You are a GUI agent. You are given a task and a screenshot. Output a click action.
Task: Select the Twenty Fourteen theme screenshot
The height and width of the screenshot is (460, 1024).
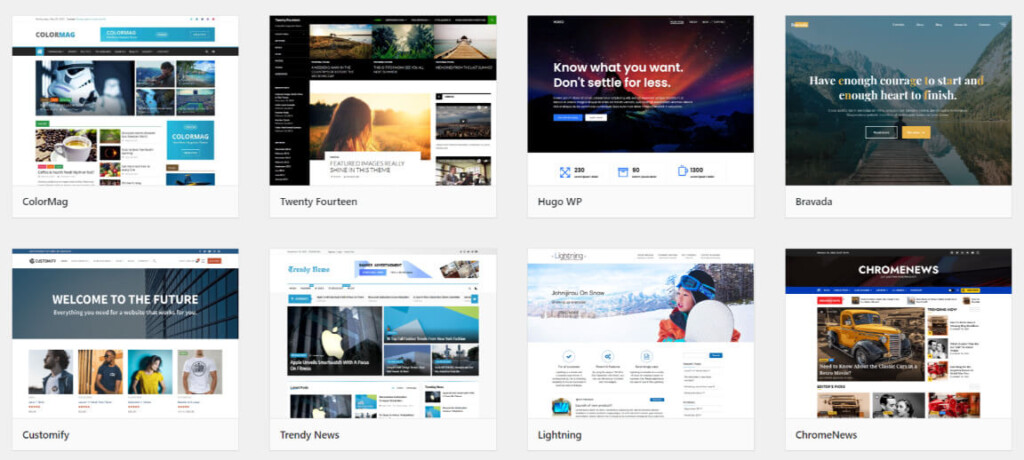[383, 100]
